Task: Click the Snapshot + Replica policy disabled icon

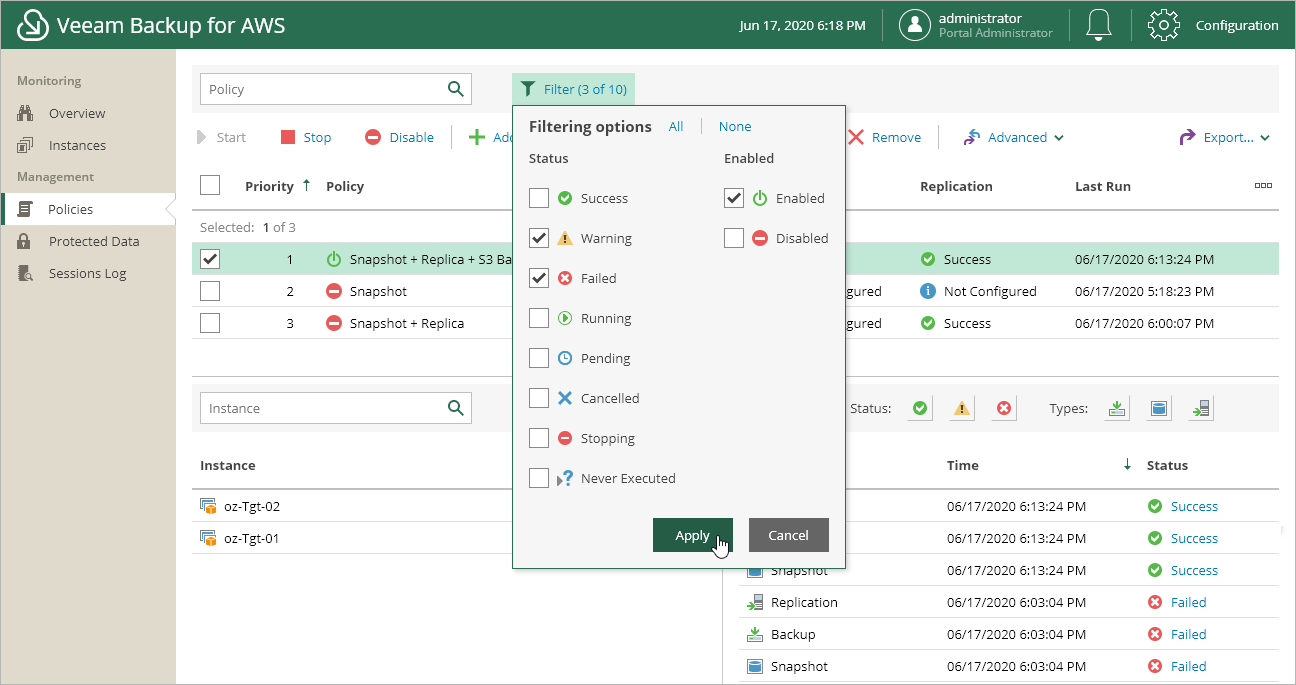Action: 334,323
